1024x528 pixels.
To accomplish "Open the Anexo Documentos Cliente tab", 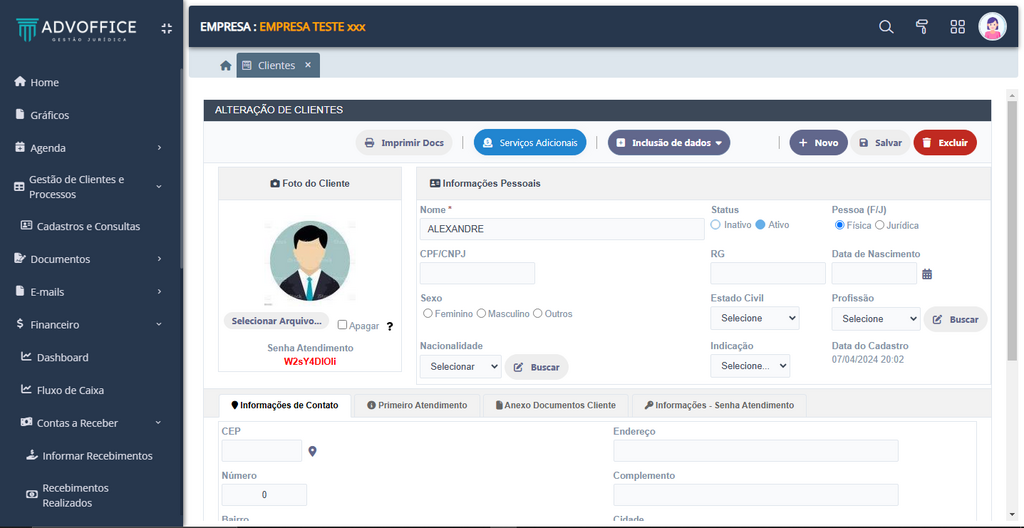I will coord(556,405).
